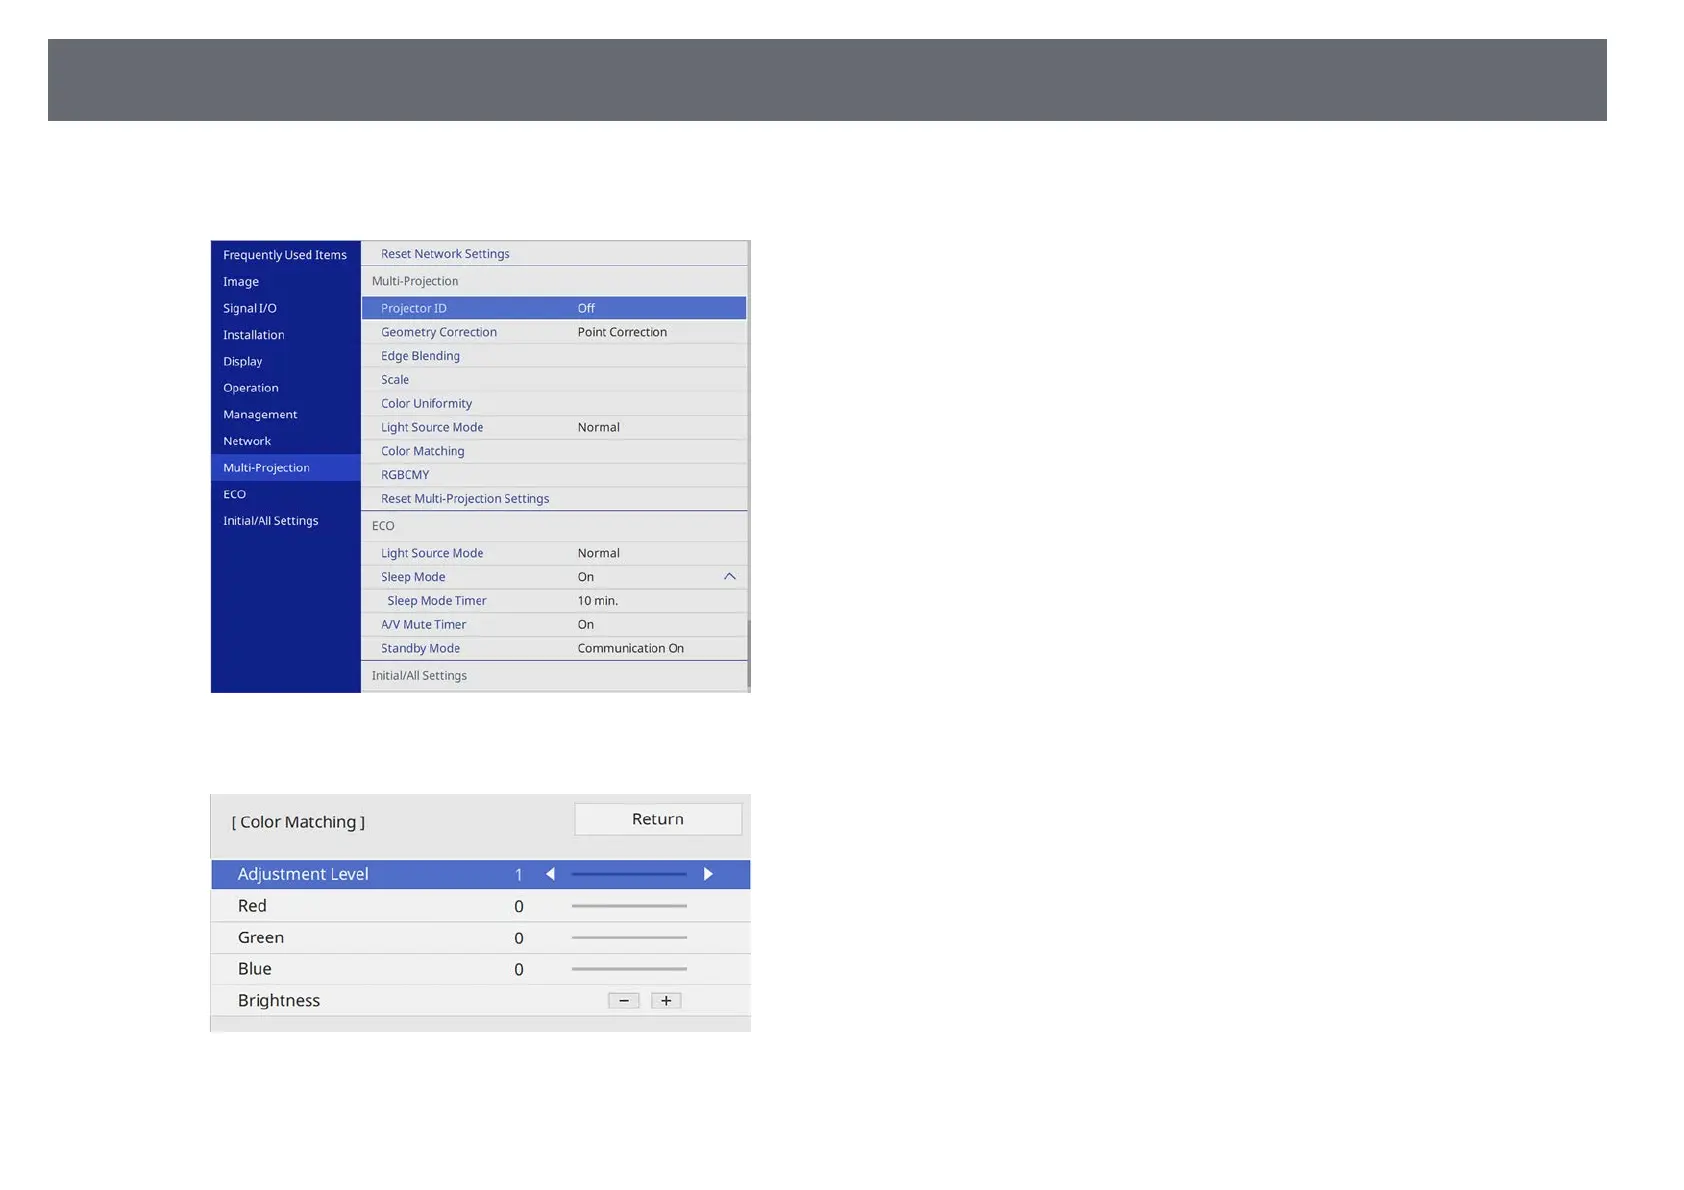Select the Sleep Mode row

pos(554,577)
